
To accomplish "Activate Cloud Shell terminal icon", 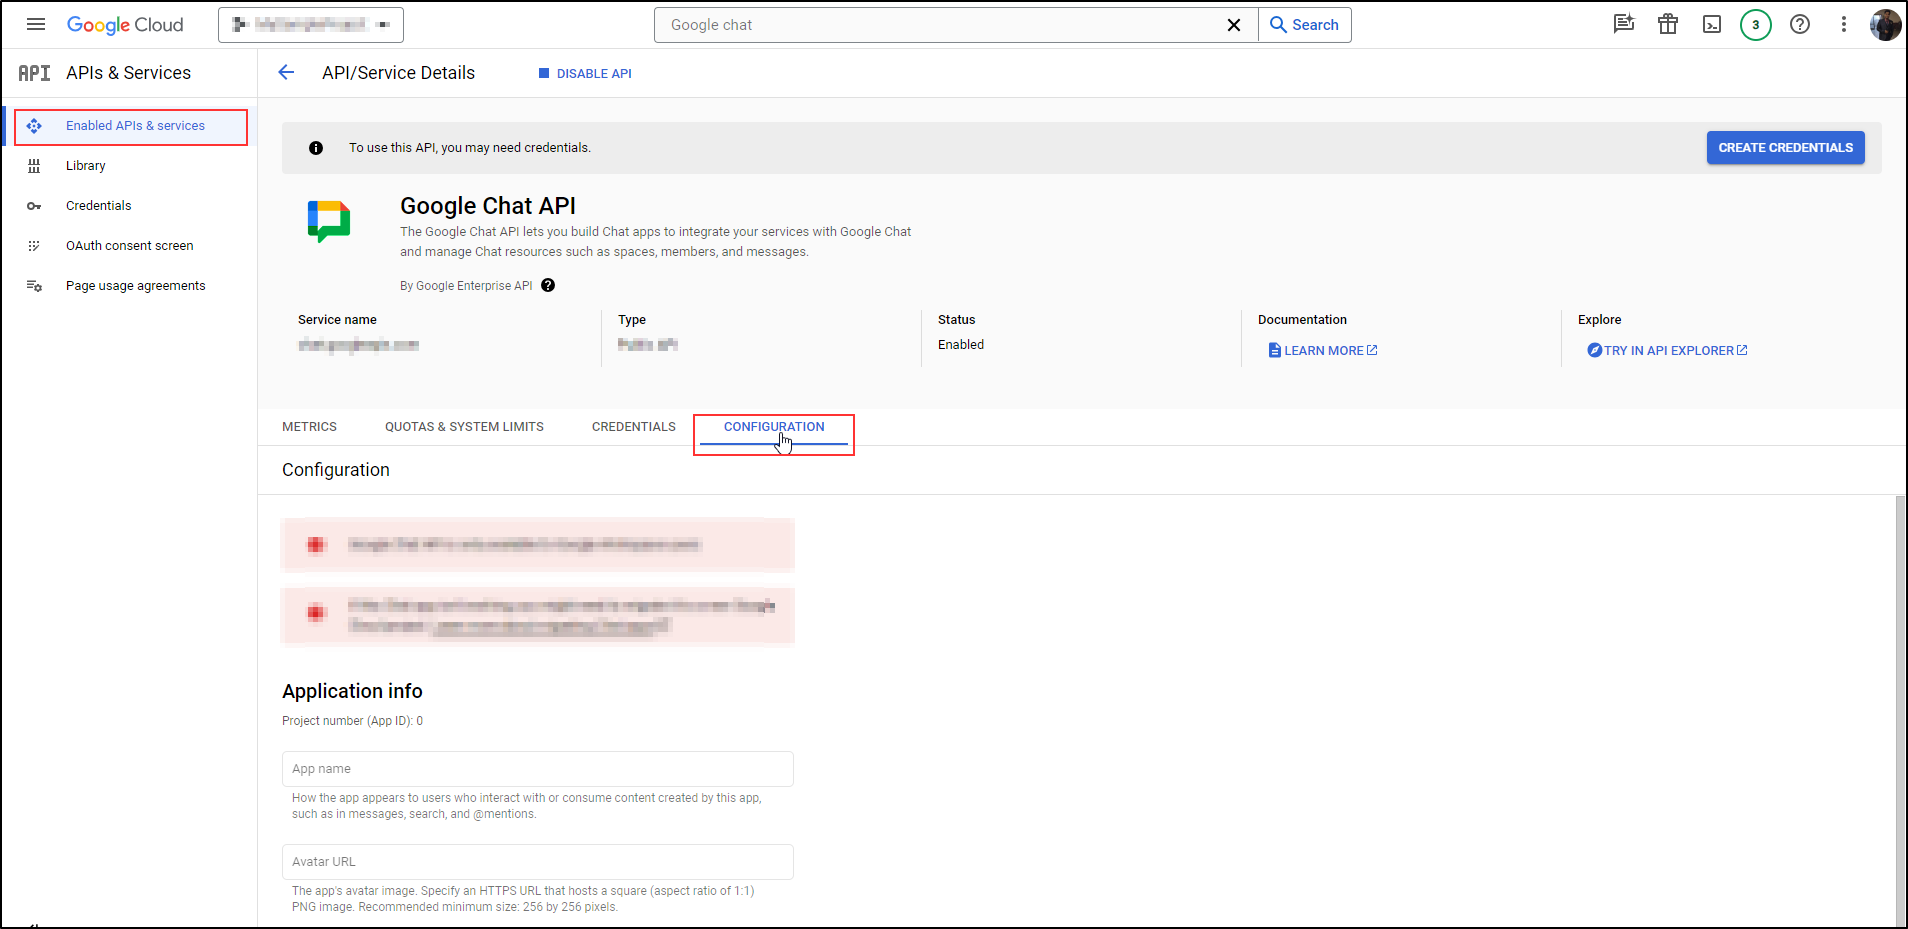I will coord(1712,24).
